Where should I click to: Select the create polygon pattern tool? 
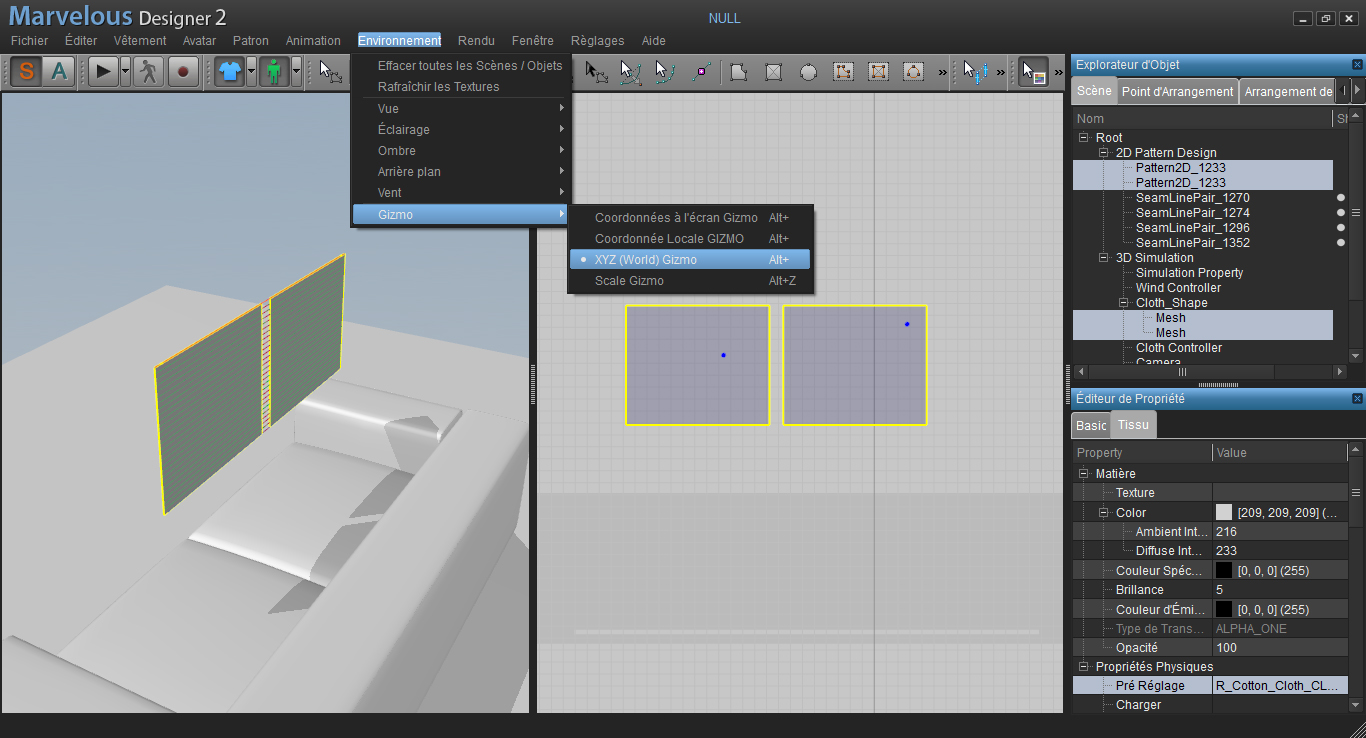[739, 71]
